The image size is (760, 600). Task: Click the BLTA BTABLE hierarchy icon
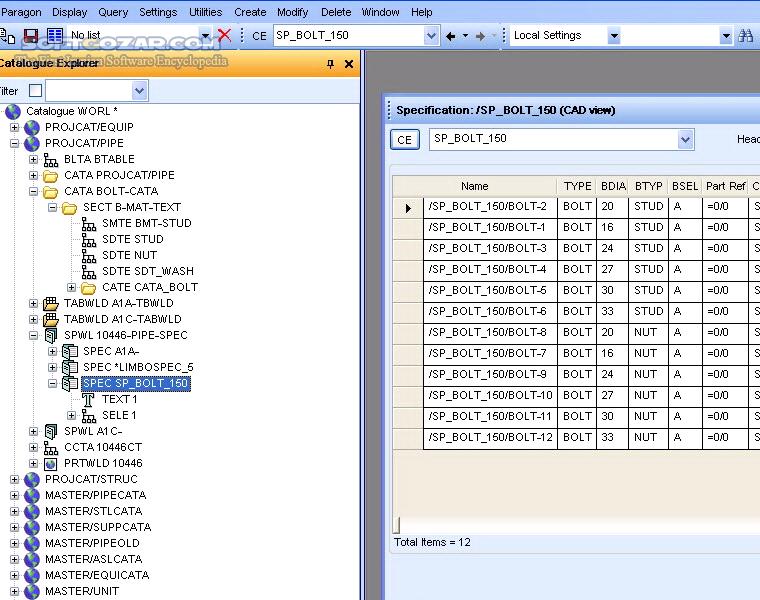(x=50, y=159)
